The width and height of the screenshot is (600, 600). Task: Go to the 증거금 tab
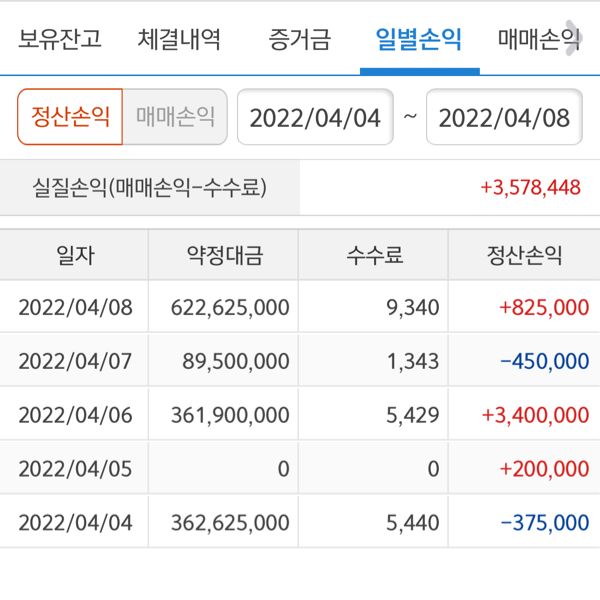299,41
